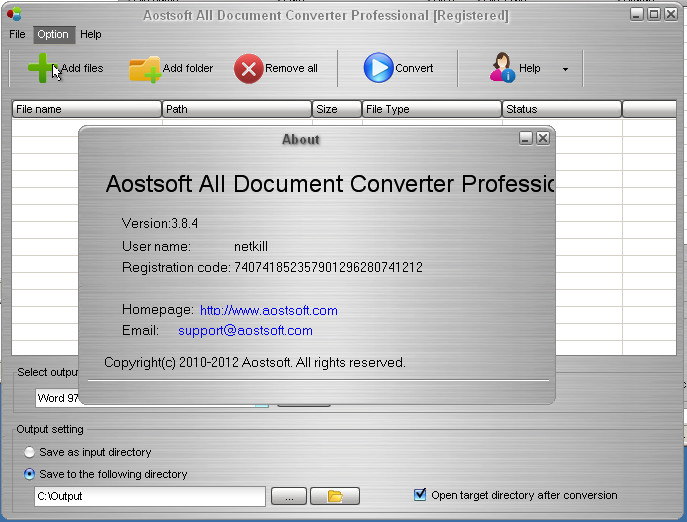The width and height of the screenshot is (687, 522).
Task: Open output folder with the folder icon button
Action: 335,496
